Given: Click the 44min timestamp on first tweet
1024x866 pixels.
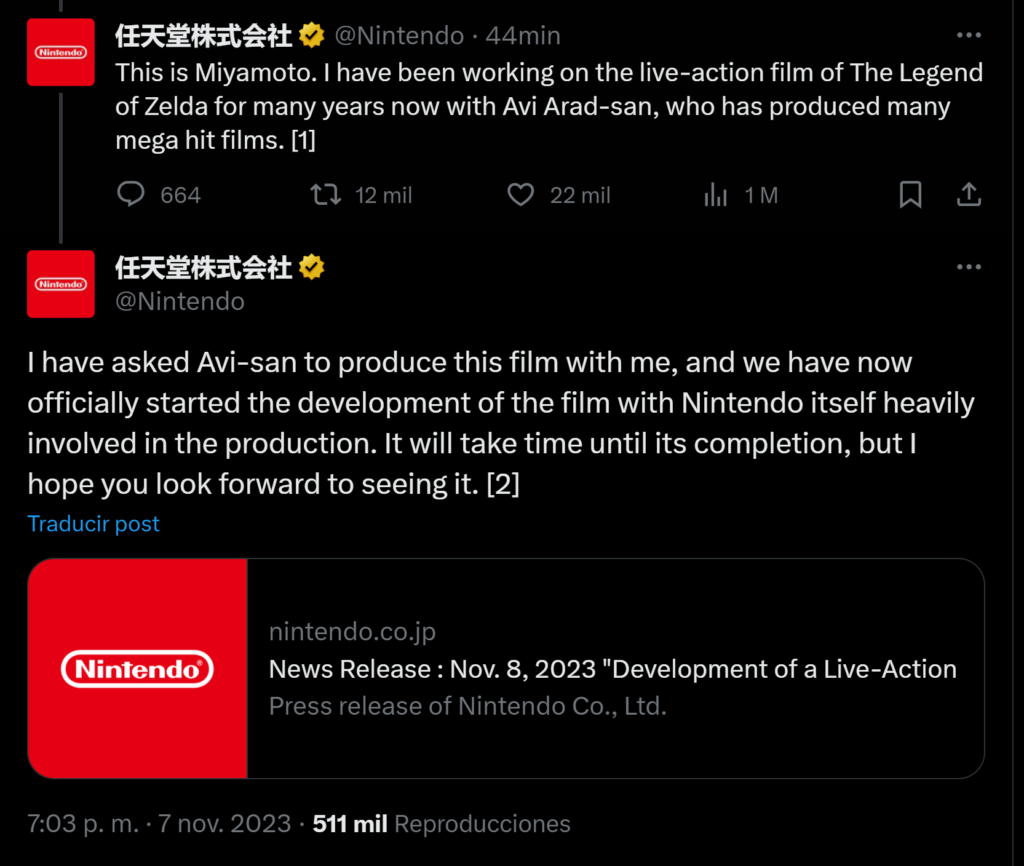Looking at the screenshot, I should (x=523, y=35).
